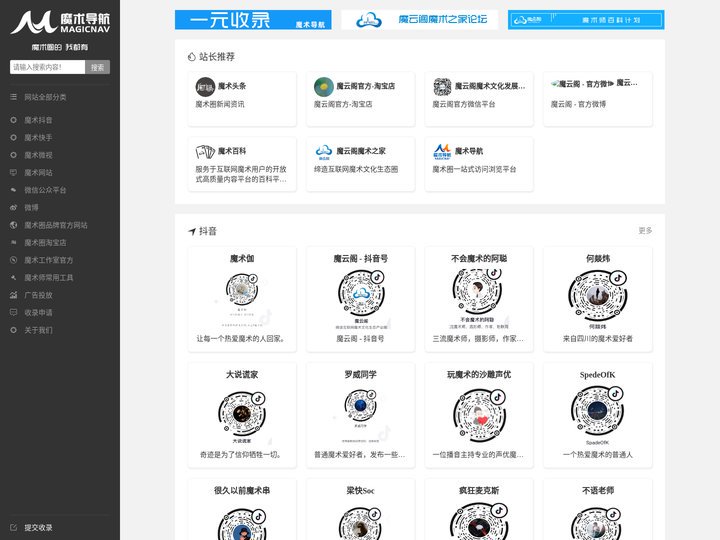Focus the sidebar search input field

click(47, 67)
